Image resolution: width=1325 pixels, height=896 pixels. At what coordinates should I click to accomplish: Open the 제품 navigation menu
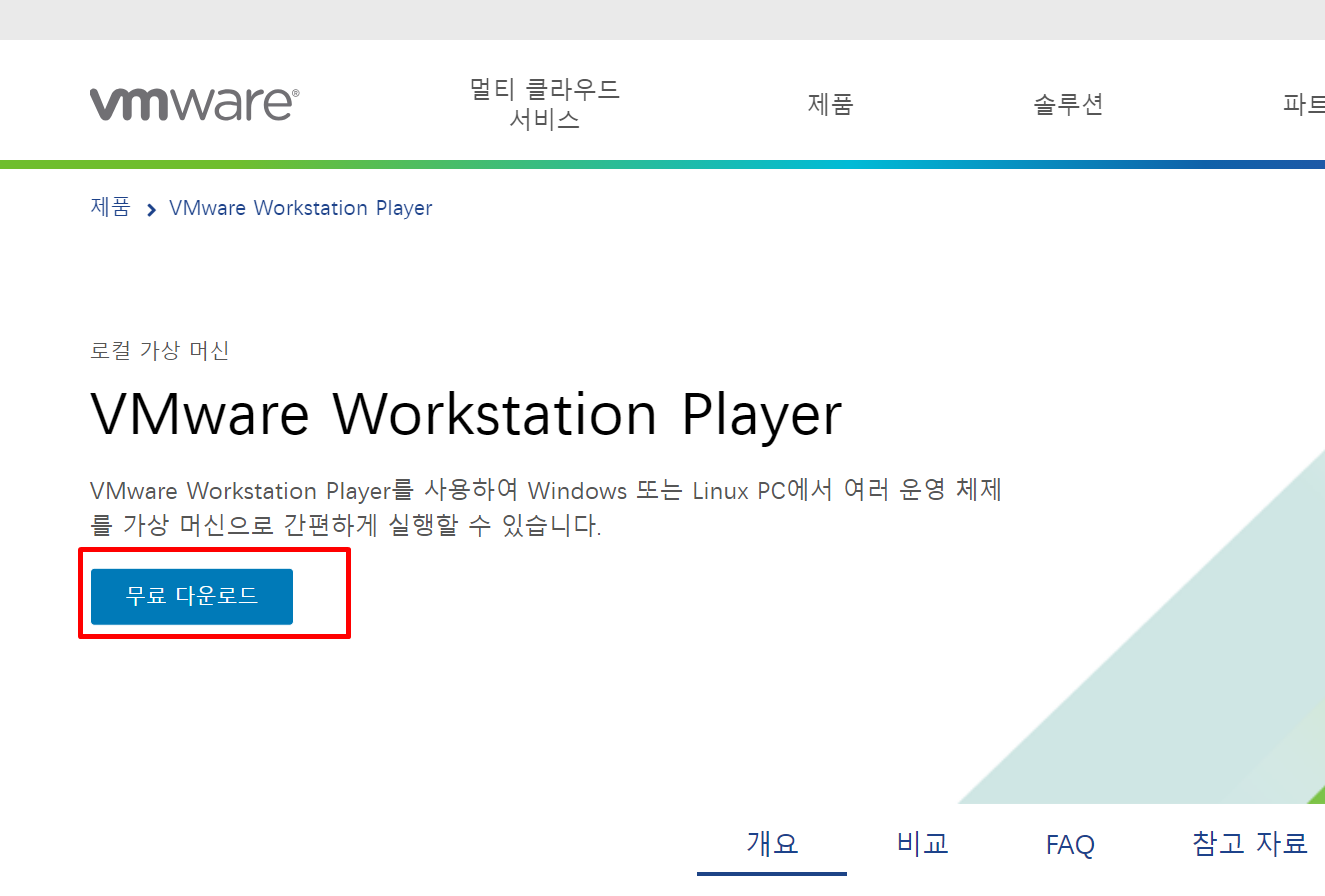tap(830, 104)
